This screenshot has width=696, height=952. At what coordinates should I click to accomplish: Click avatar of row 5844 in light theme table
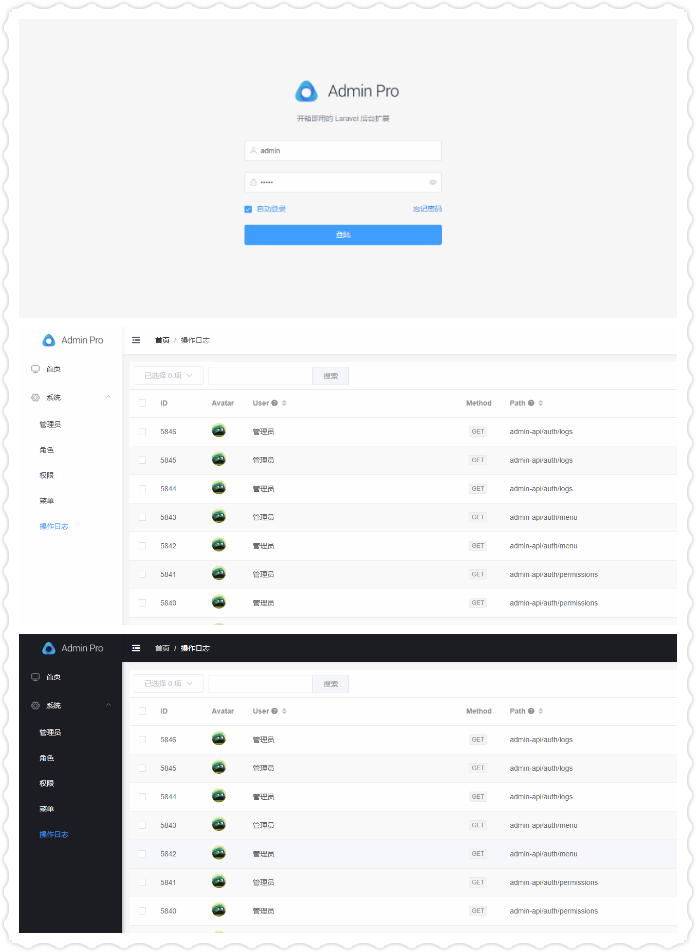219,488
